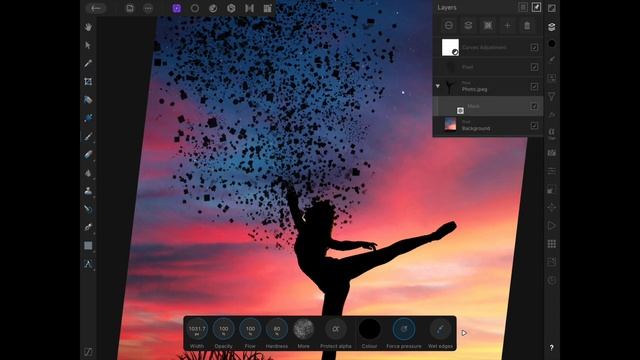The width and height of the screenshot is (640, 360).
Task: Open the black Colour swatch
Action: (x=369, y=329)
